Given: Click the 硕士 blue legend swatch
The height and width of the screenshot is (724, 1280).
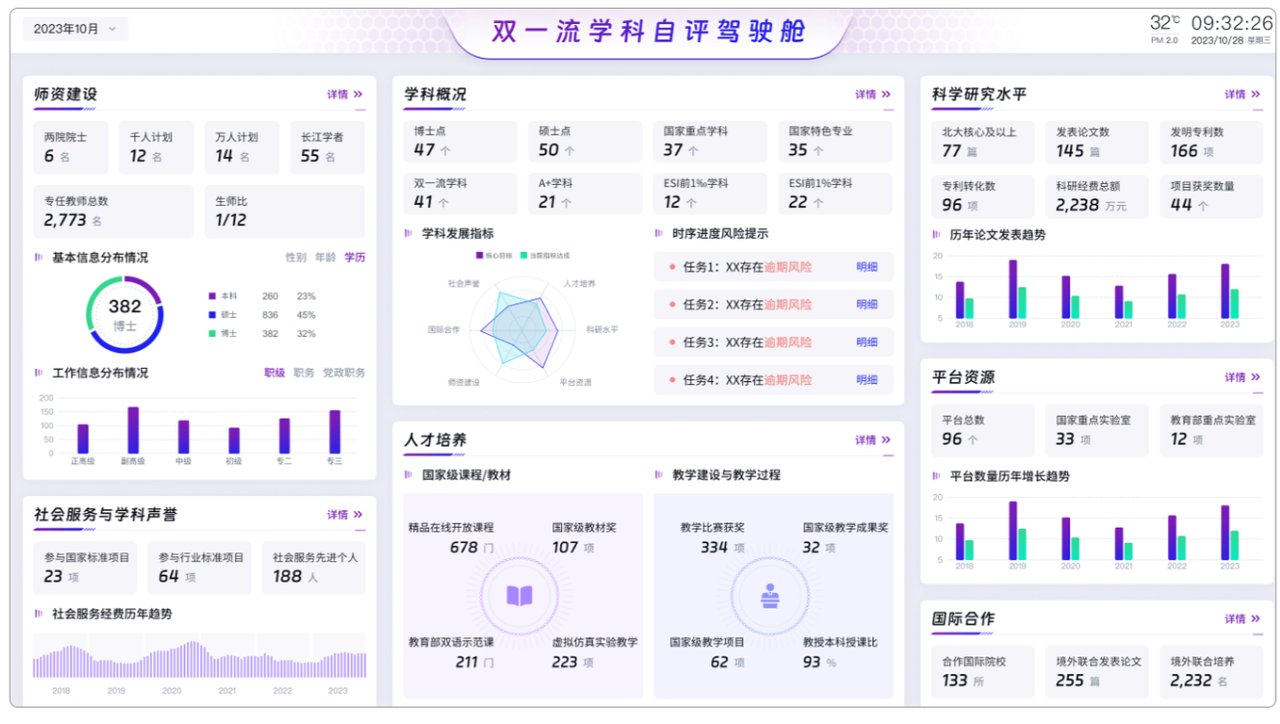Looking at the screenshot, I should tap(212, 315).
